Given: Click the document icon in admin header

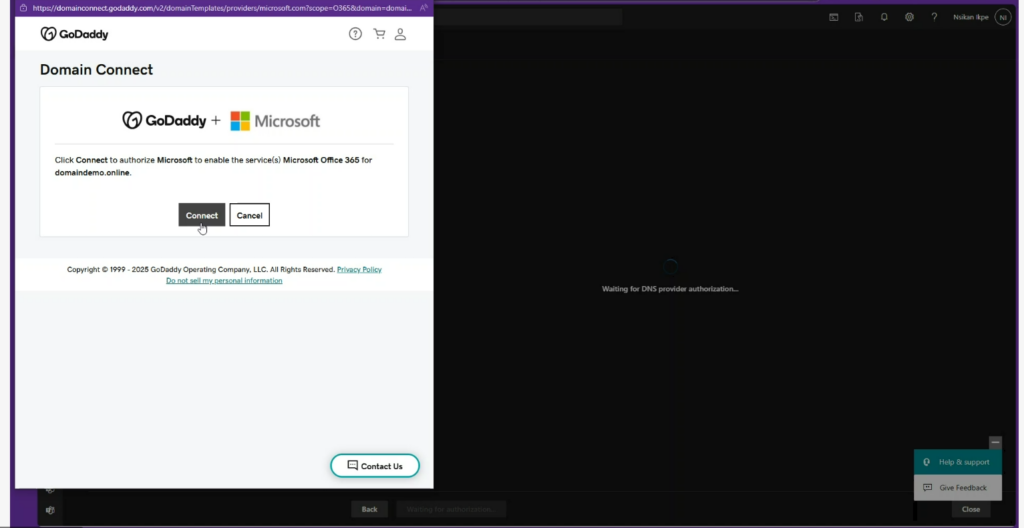Looking at the screenshot, I should pyautogui.click(x=859, y=17).
